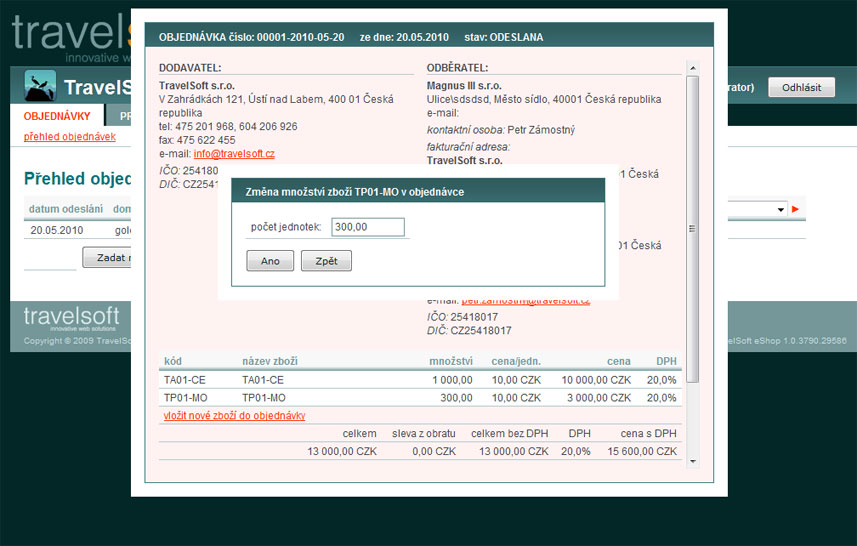Click the kód column header

tap(173, 361)
